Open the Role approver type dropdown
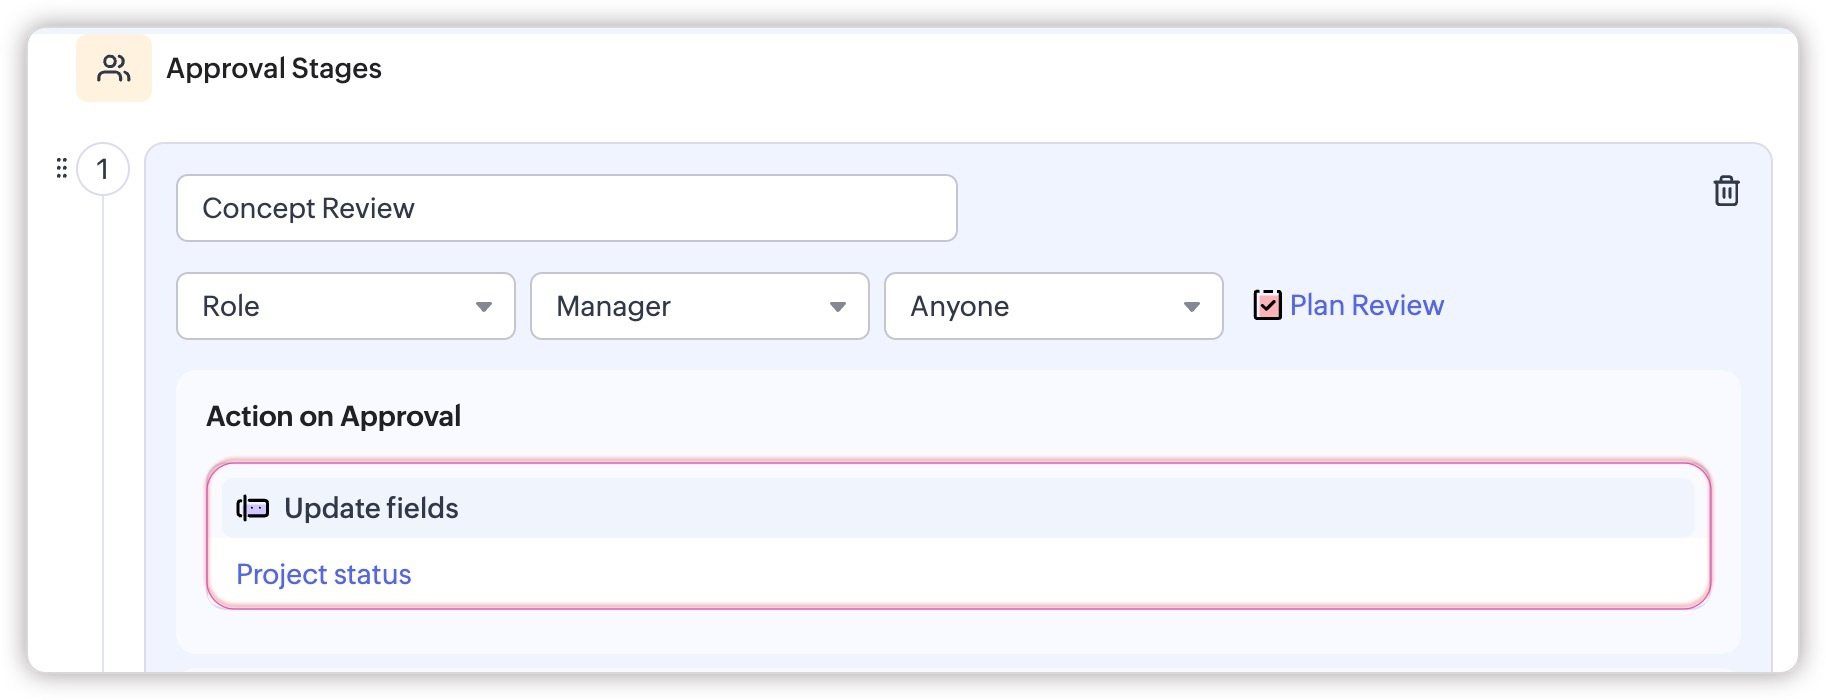1826x700 pixels. click(346, 306)
